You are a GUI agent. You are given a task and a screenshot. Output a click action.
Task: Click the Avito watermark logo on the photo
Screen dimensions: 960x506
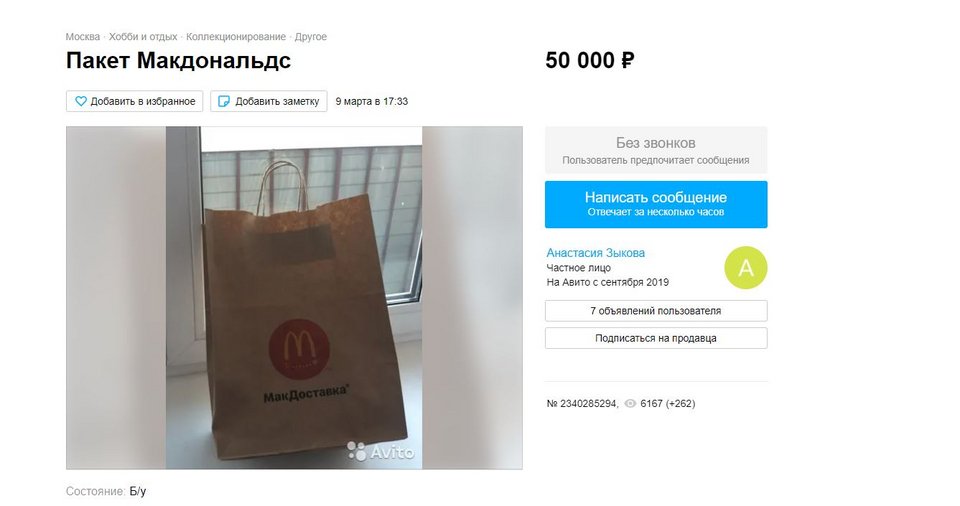pyautogui.click(x=380, y=451)
